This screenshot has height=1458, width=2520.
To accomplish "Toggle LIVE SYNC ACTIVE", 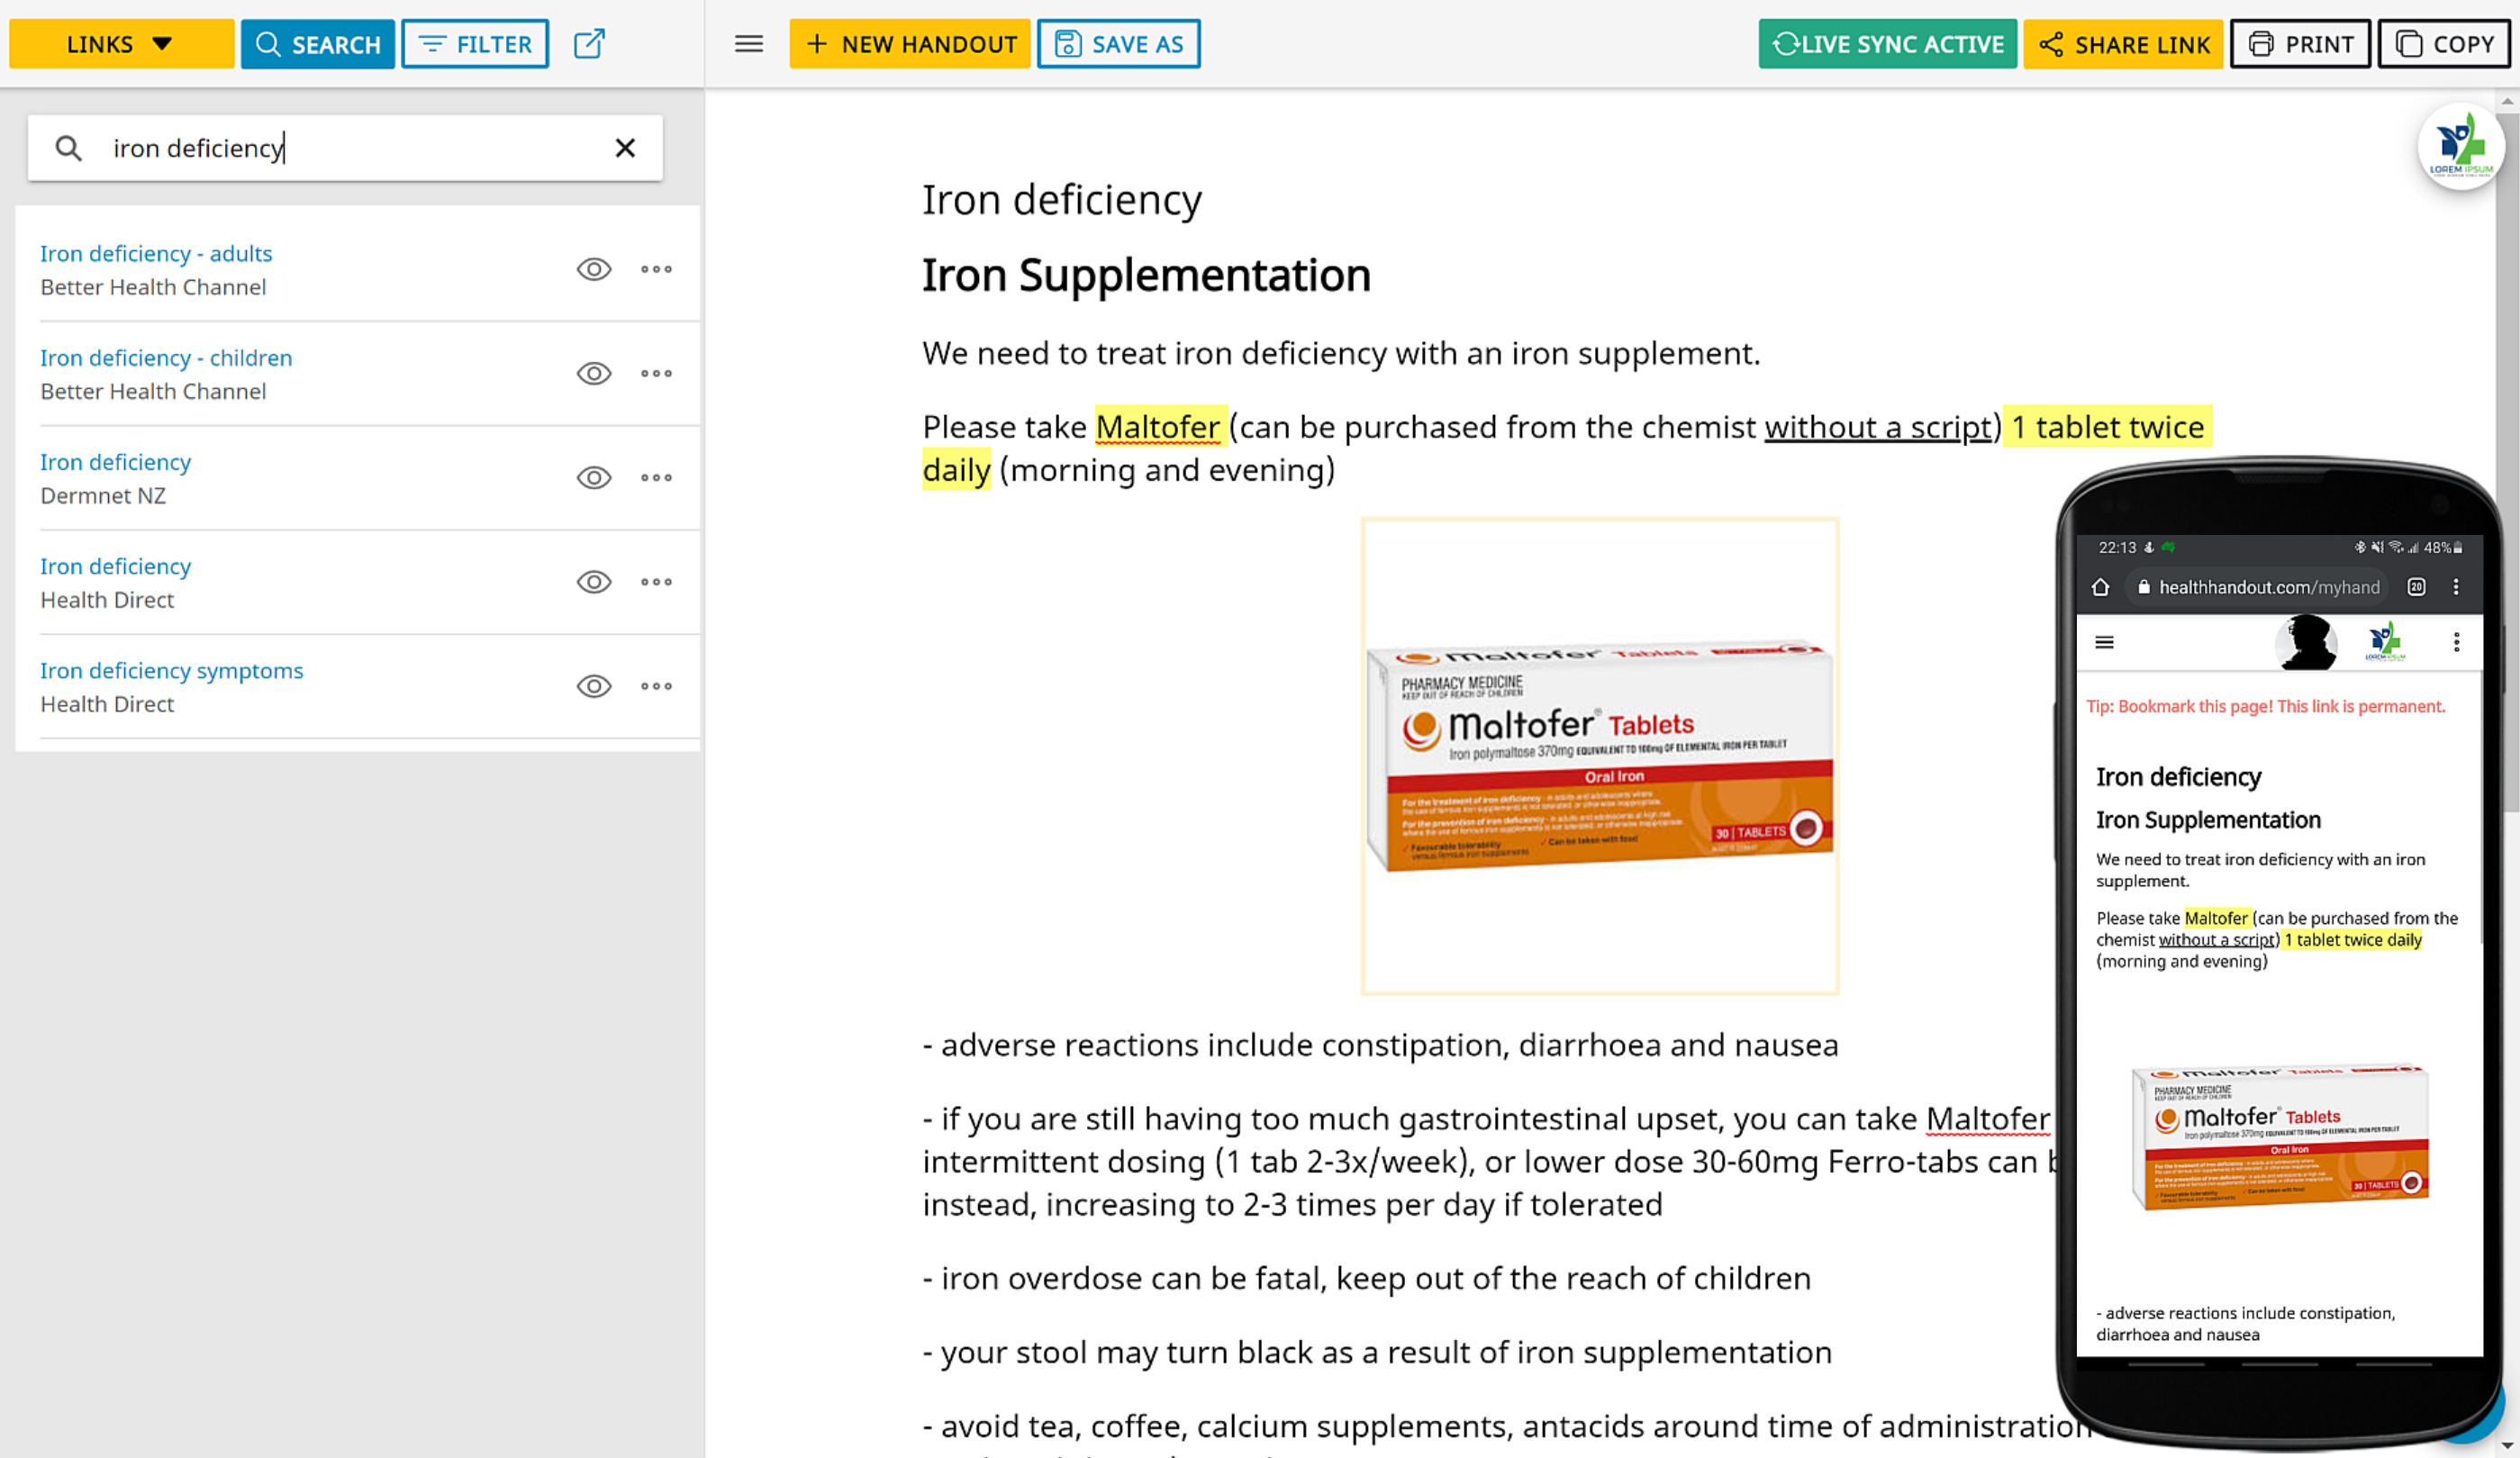I will [x=1888, y=44].
